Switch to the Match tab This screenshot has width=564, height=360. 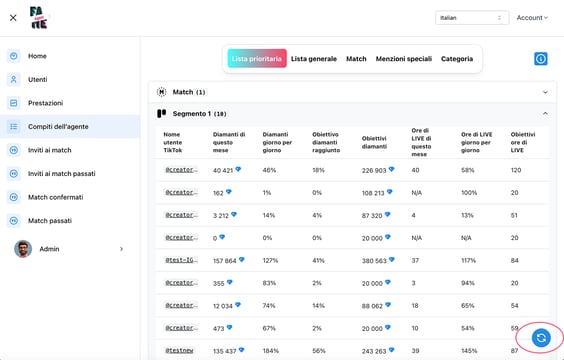(x=356, y=59)
